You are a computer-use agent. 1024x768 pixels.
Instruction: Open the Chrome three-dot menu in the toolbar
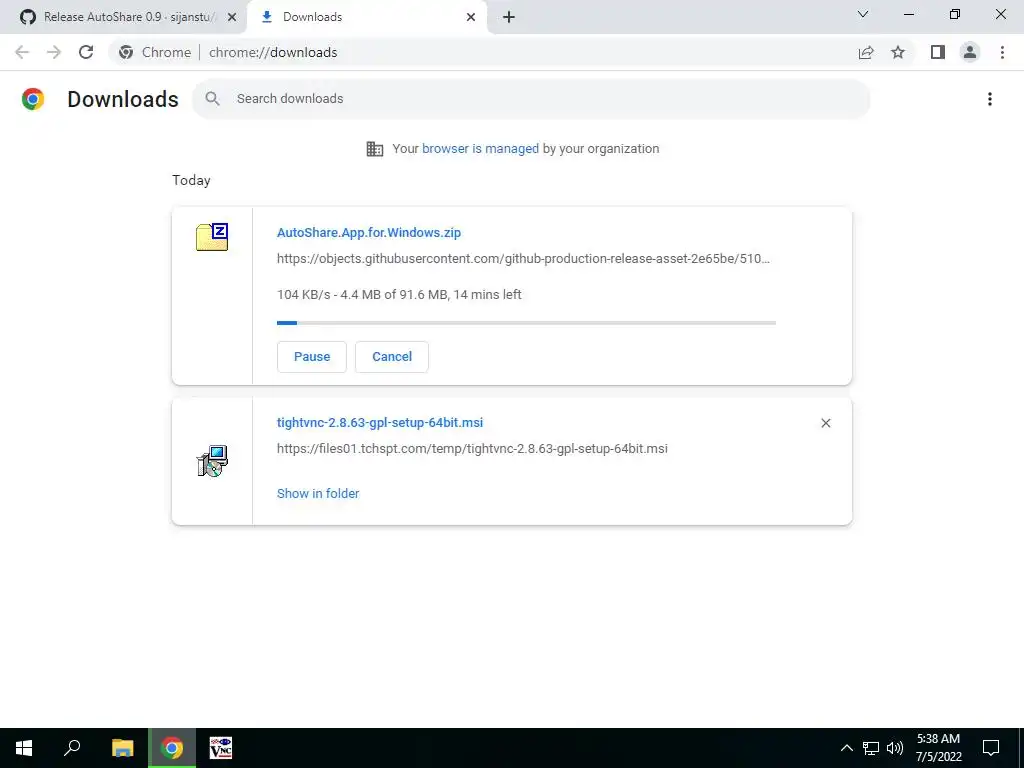click(x=1002, y=52)
